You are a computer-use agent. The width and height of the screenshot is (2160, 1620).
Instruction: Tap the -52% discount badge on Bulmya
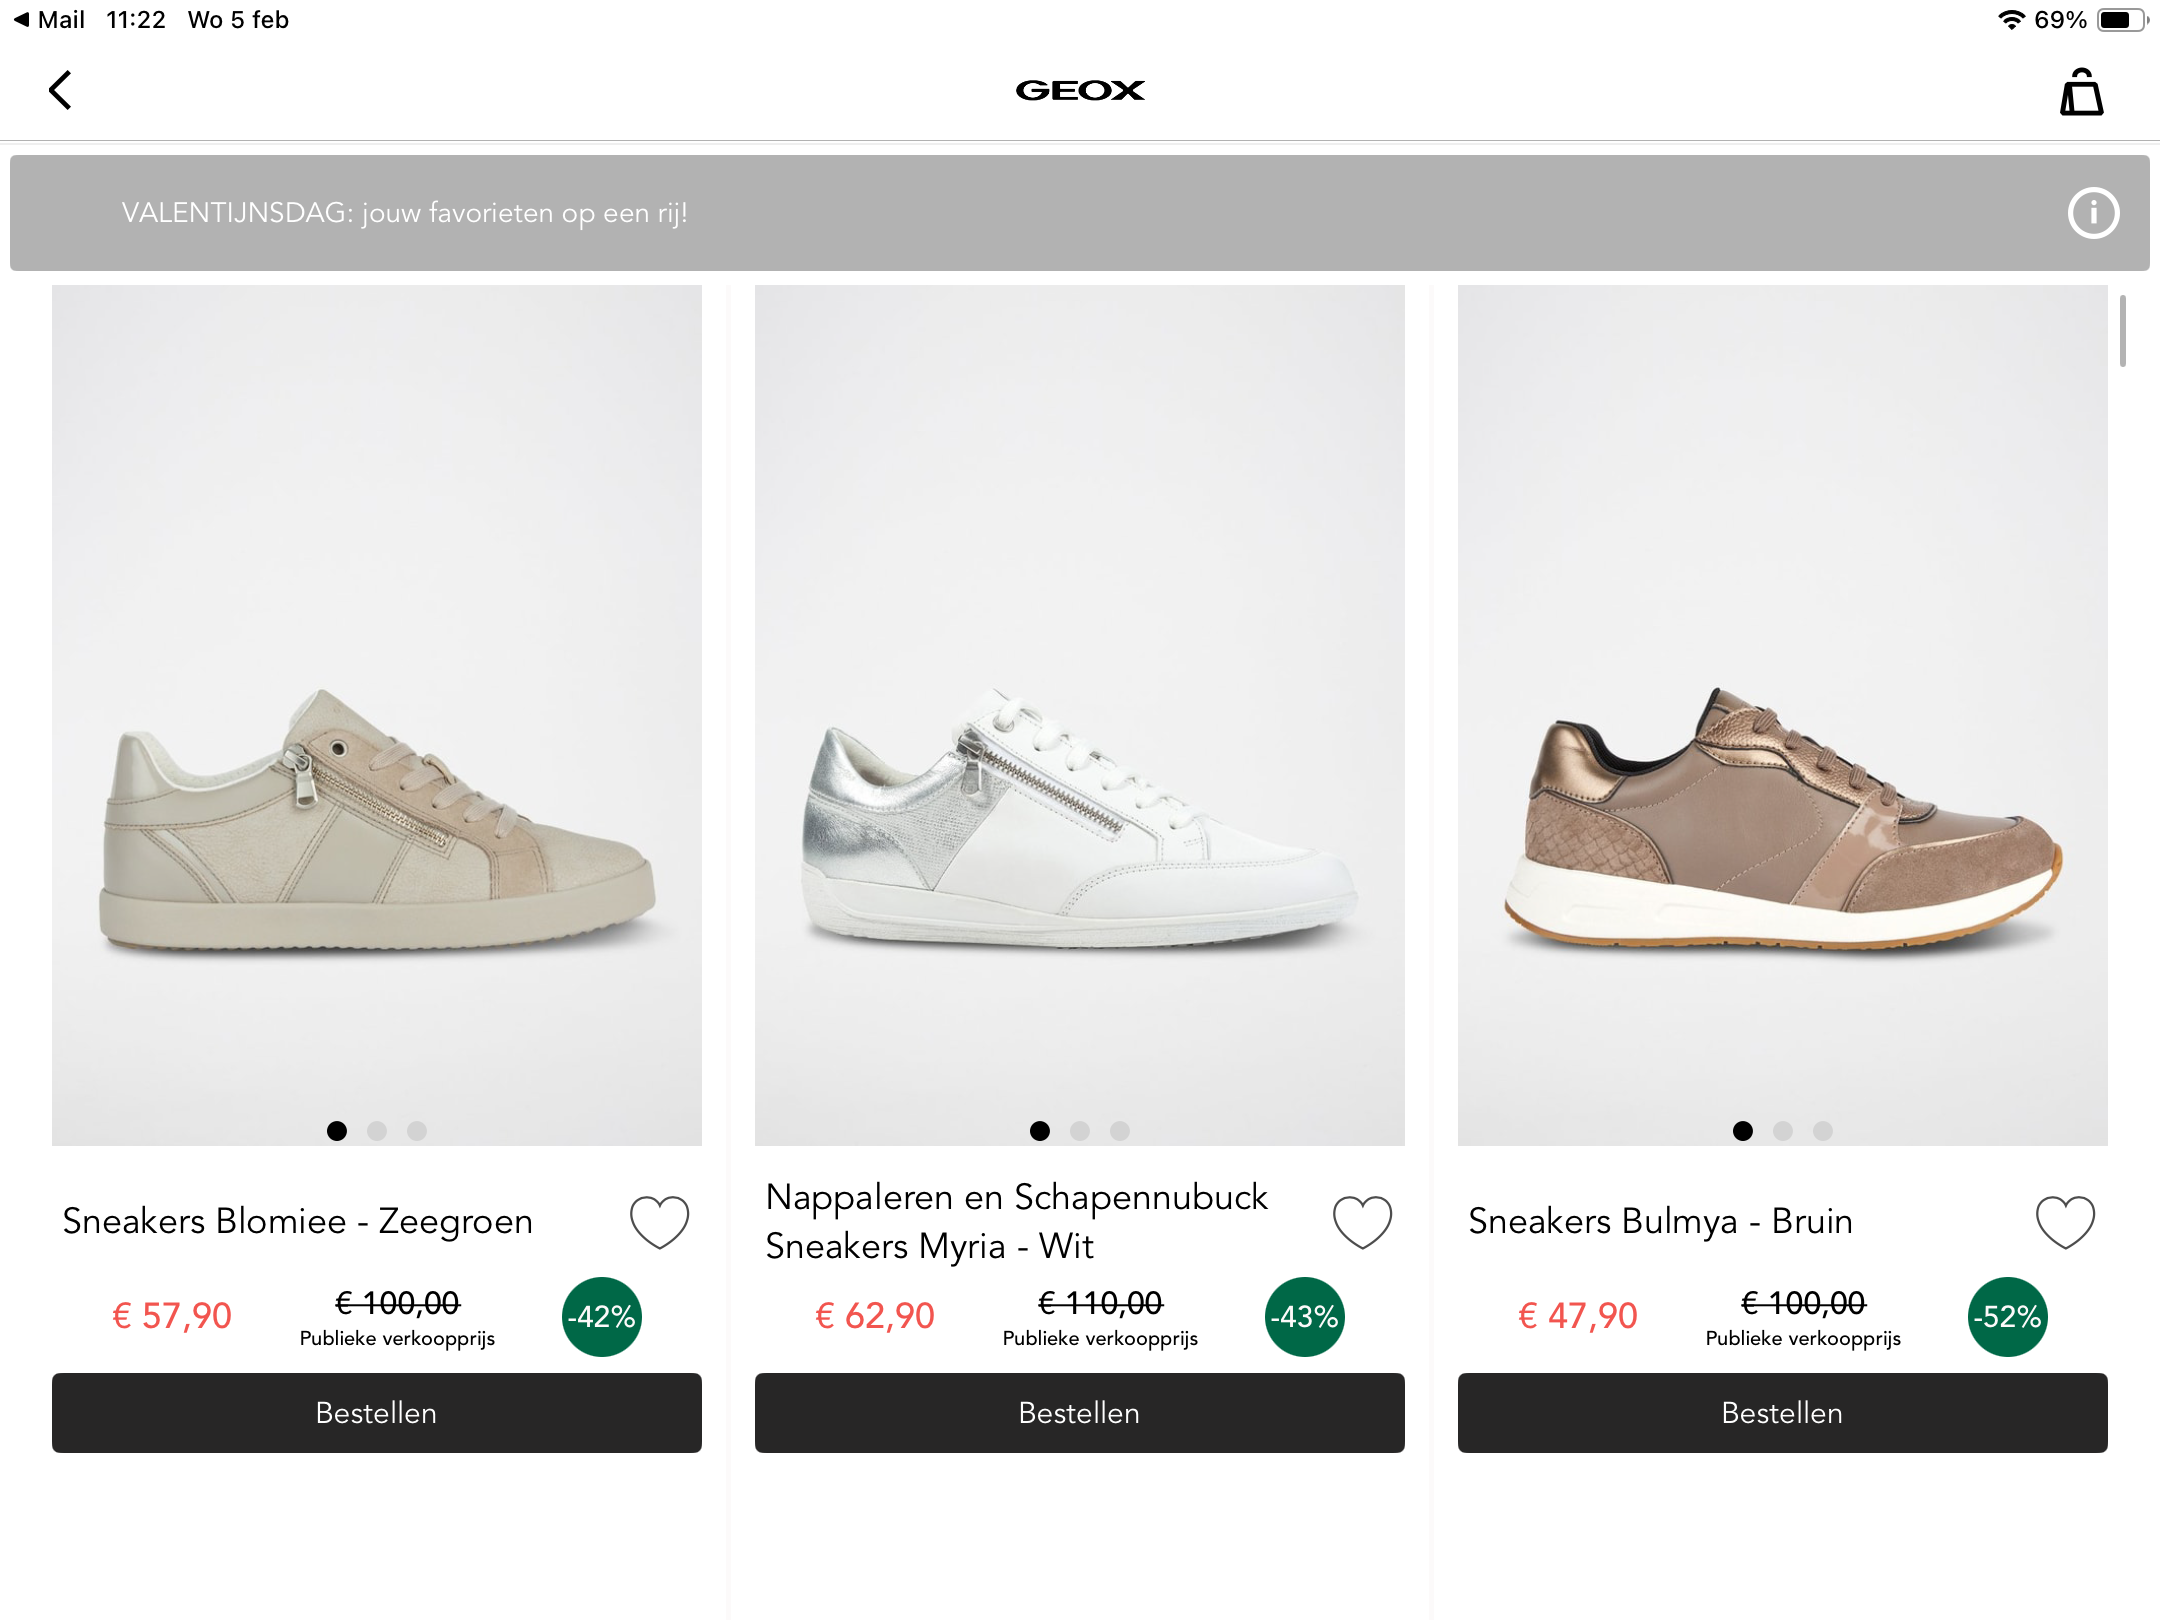[x=2006, y=1316]
